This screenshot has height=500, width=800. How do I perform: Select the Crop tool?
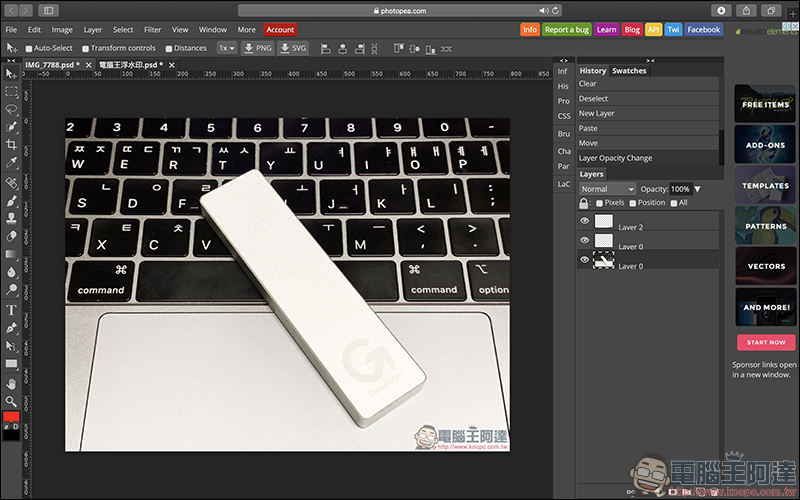click(x=11, y=145)
